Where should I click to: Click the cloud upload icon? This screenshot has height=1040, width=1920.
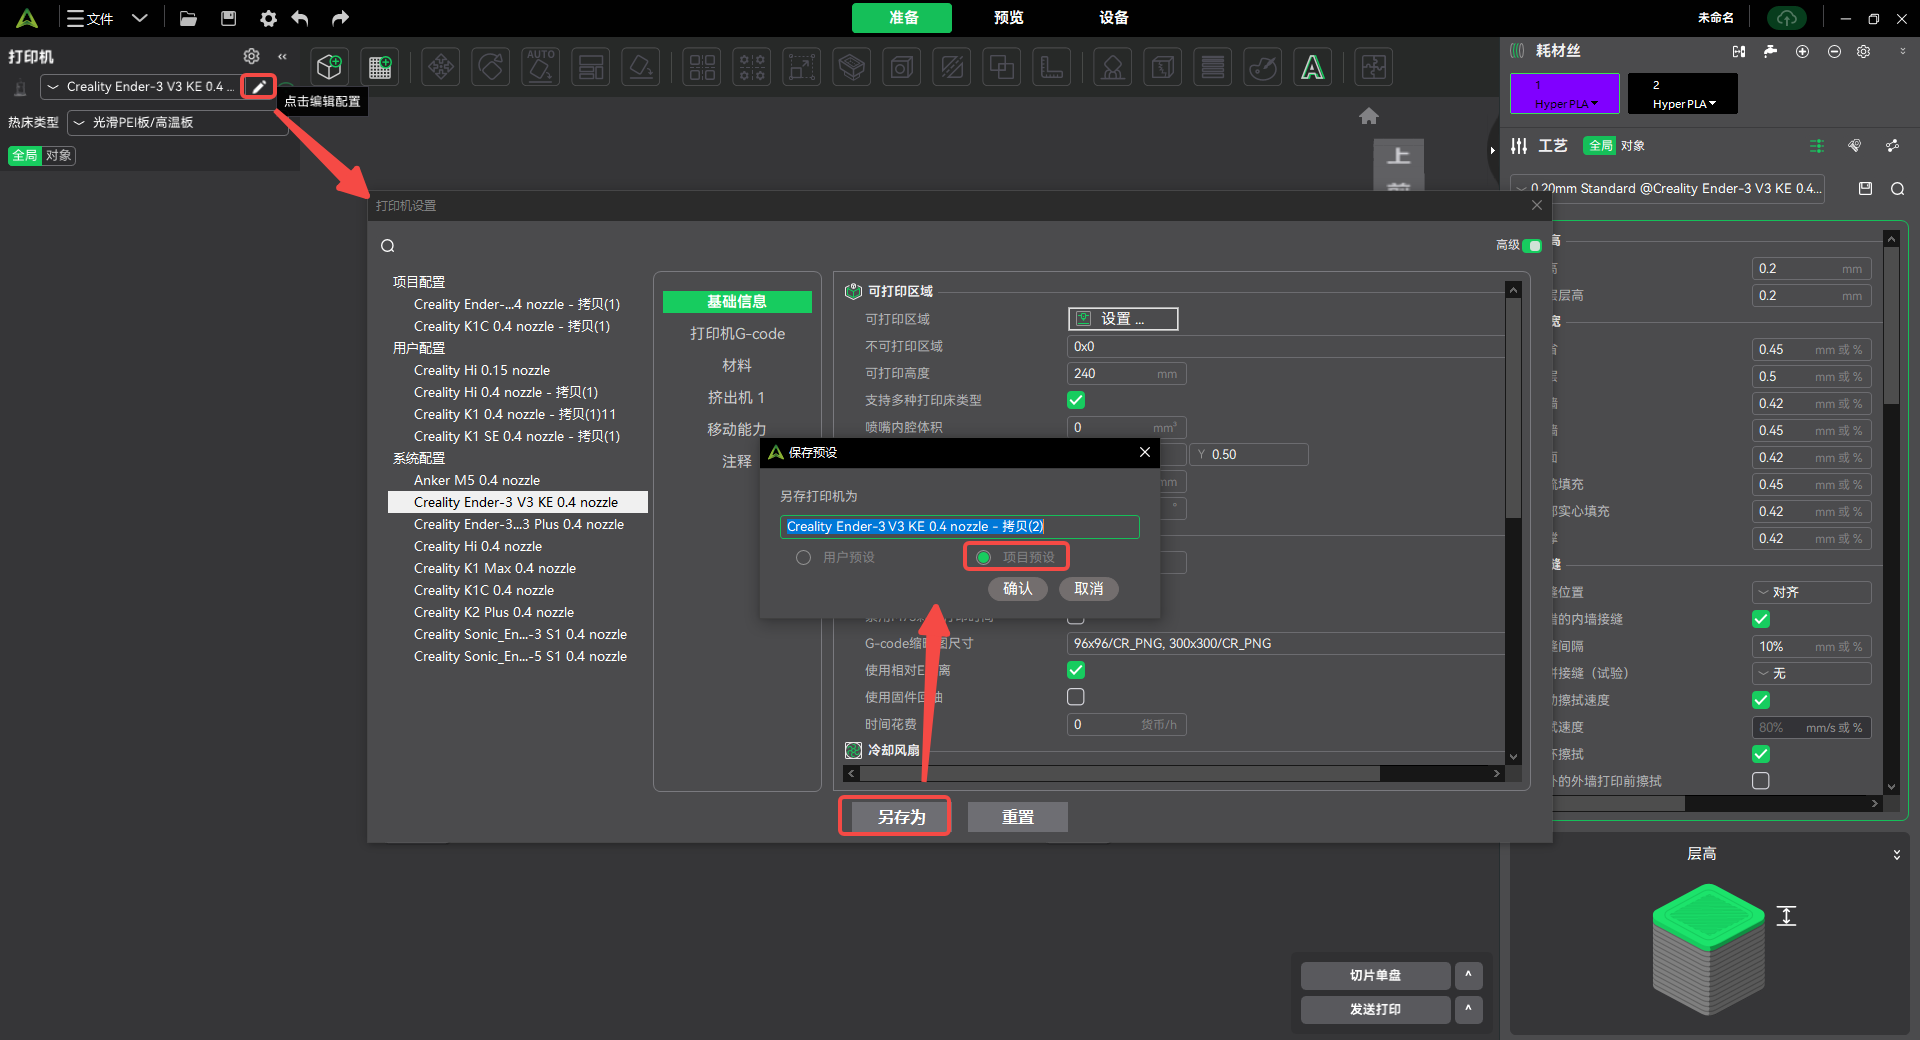1787,18
